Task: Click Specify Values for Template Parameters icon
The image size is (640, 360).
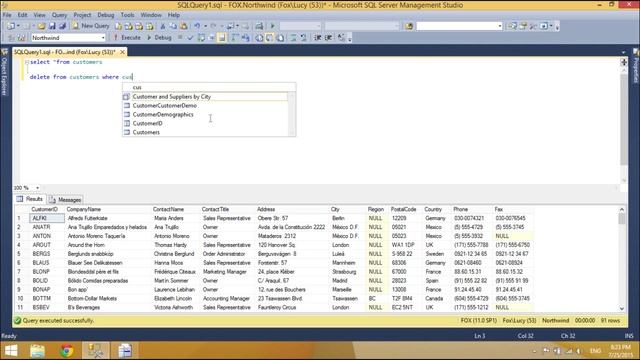Action: coord(341,38)
